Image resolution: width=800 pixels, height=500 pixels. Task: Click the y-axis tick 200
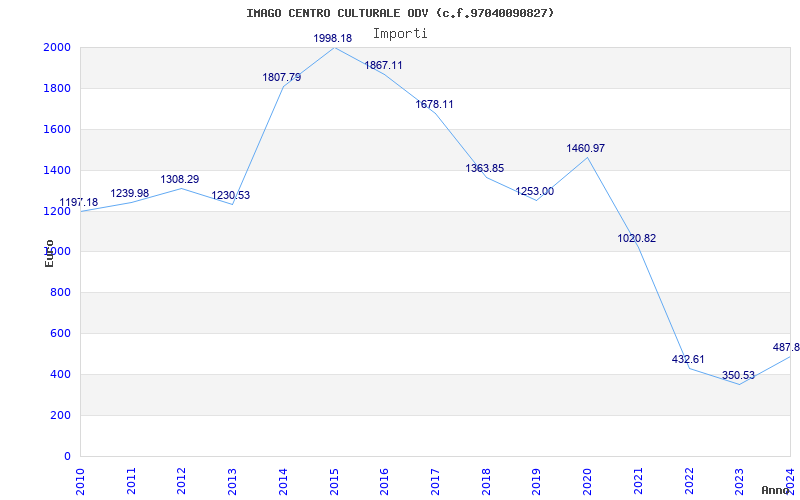63,415
